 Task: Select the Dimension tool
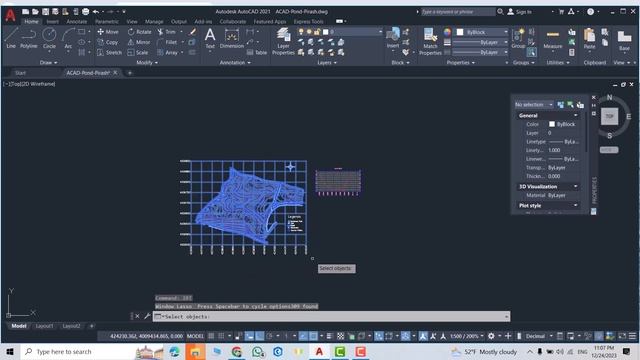(231, 38)
